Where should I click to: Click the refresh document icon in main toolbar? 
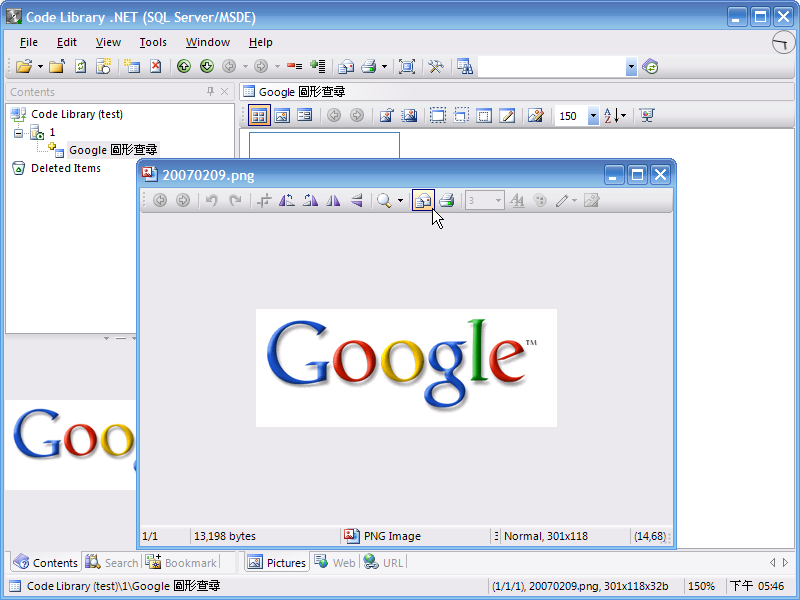(x=81, y=66)
